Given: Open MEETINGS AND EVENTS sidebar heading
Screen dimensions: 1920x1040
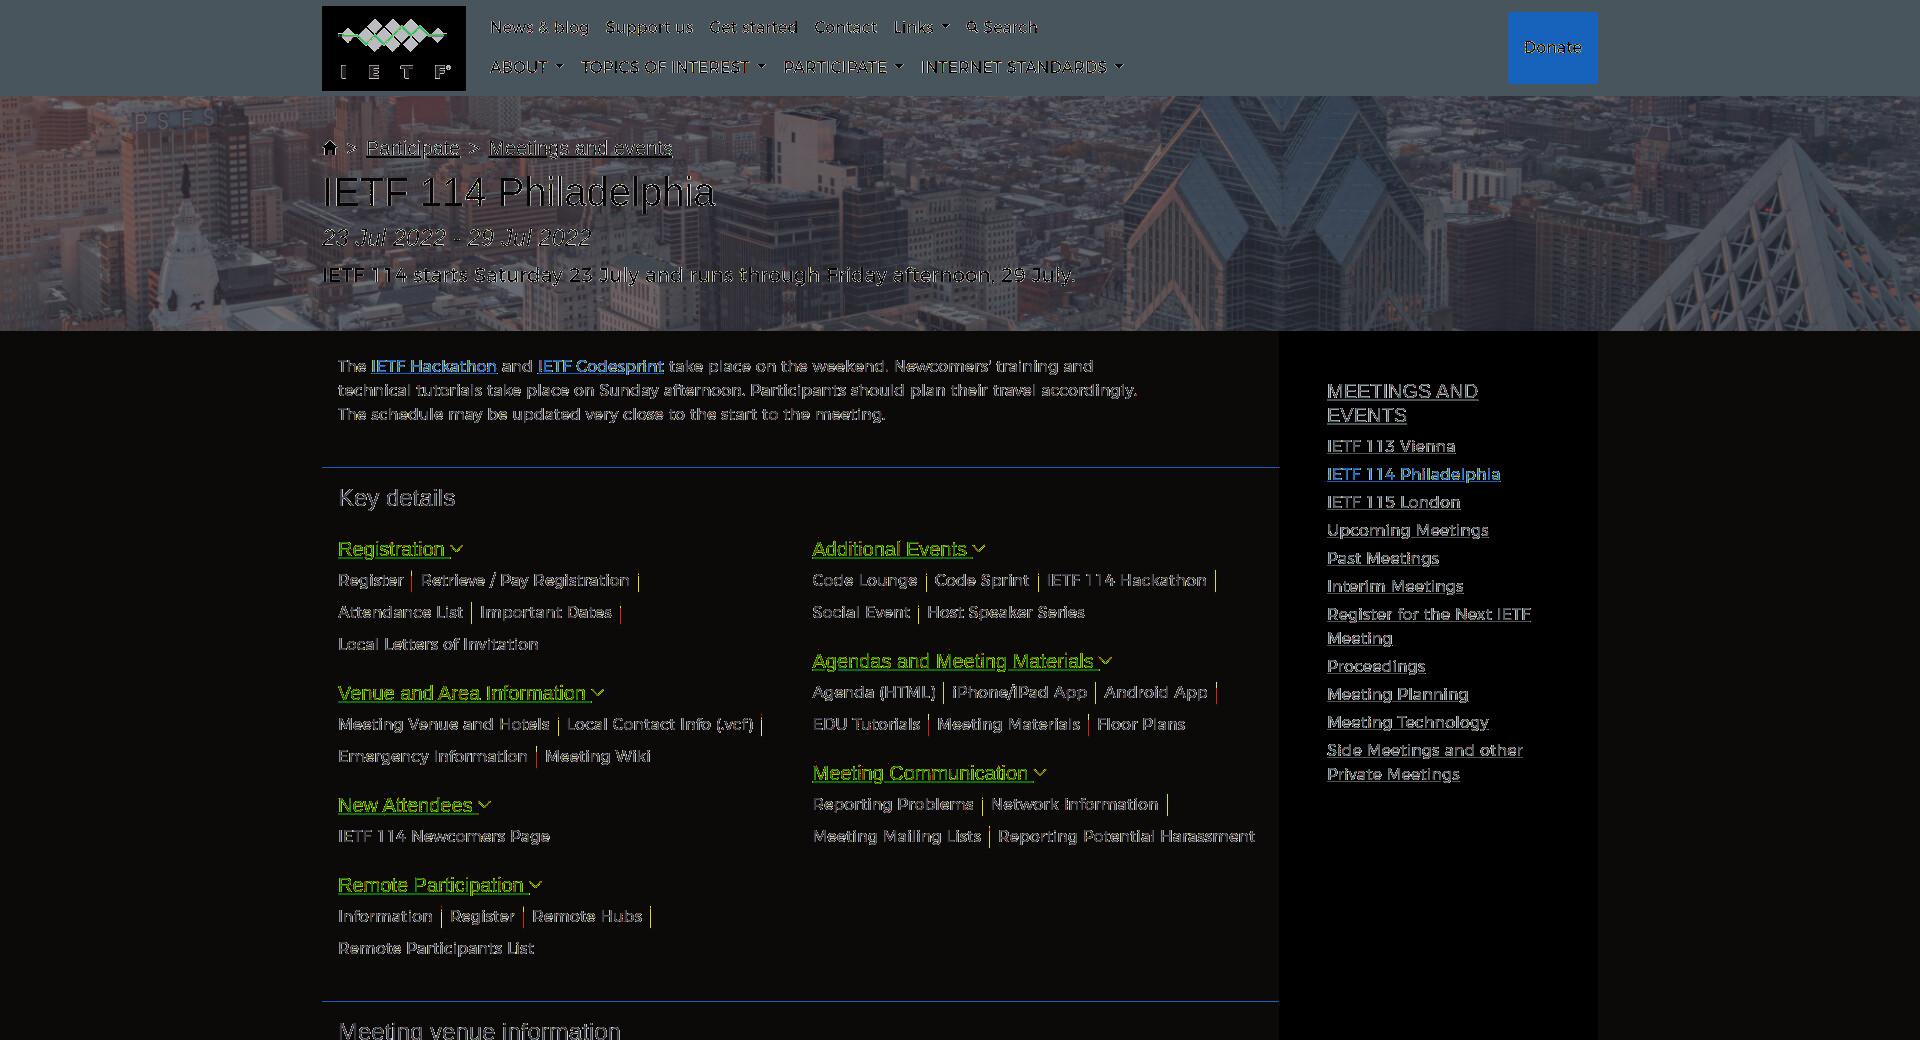Looking at the screenshot, I should click(x=1402, y=403).
